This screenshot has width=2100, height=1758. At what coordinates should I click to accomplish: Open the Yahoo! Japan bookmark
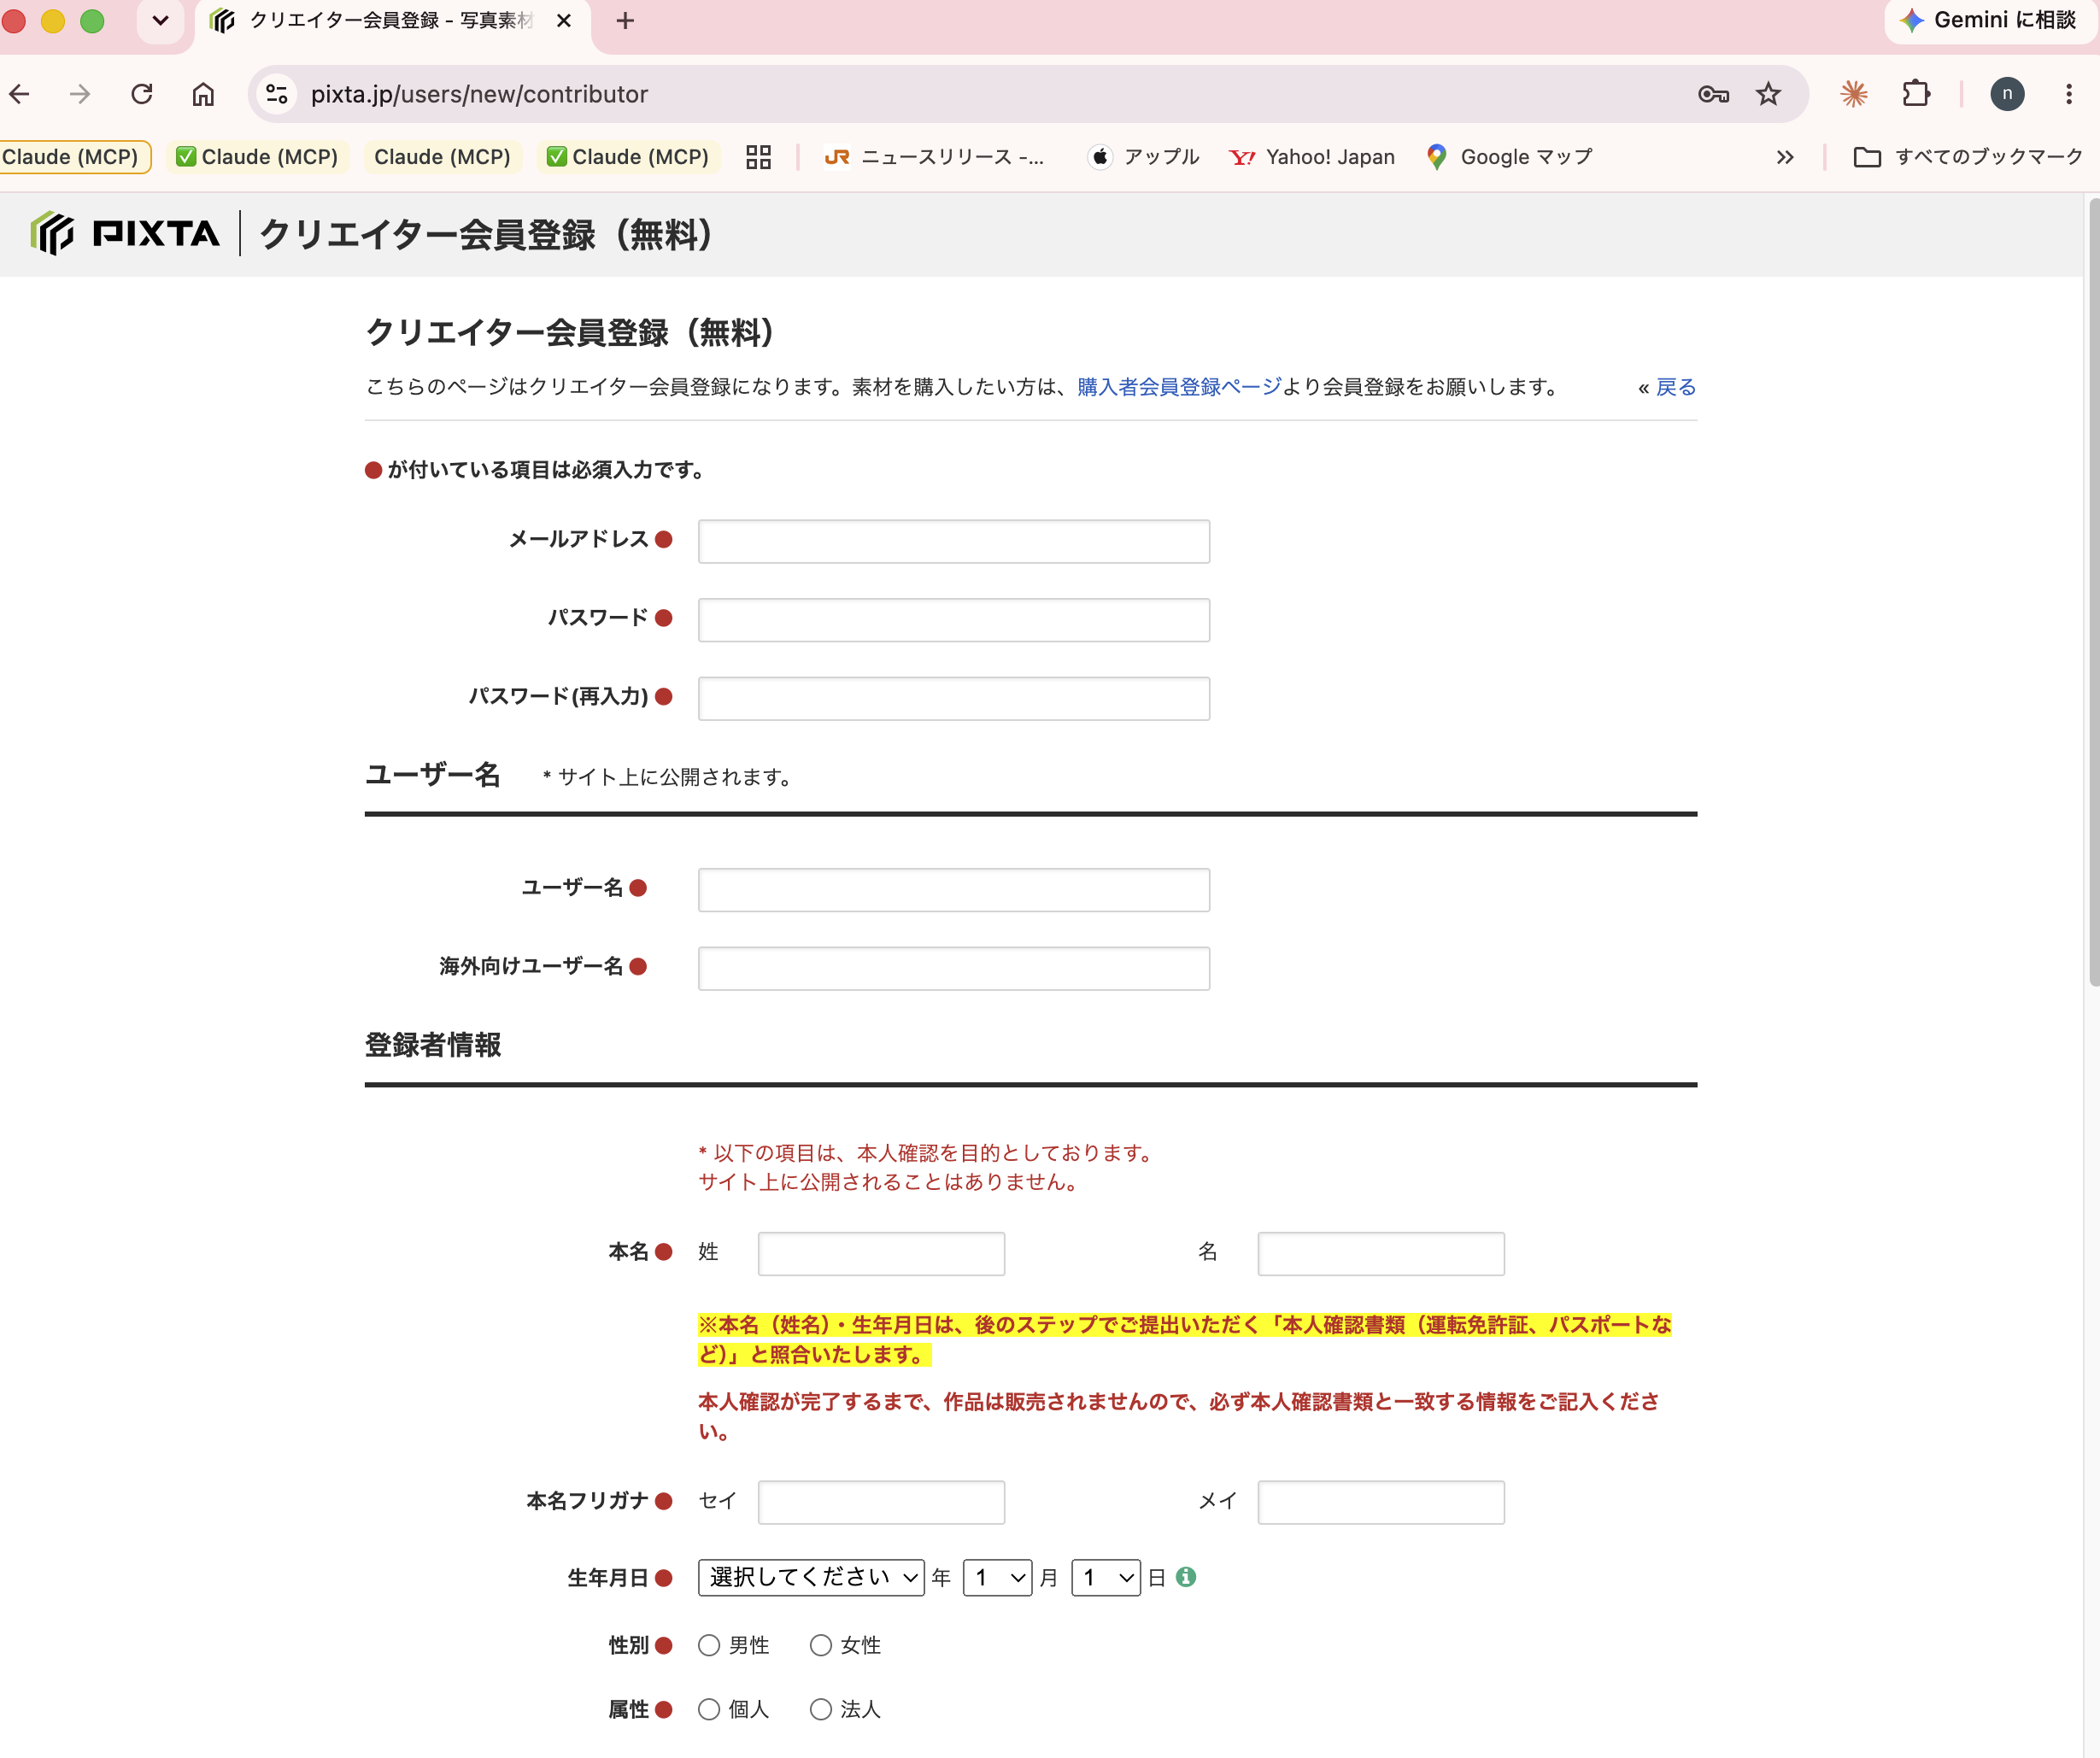pos(1312,157)
